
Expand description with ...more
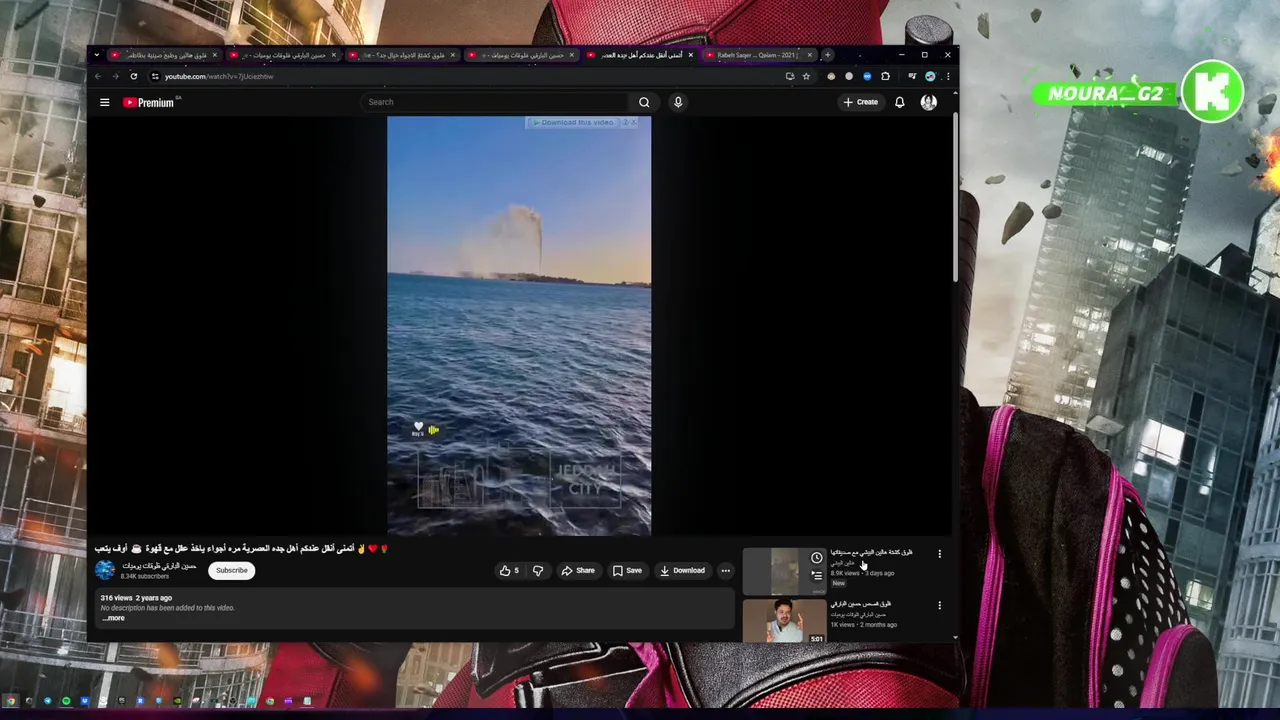click(113, 618)
